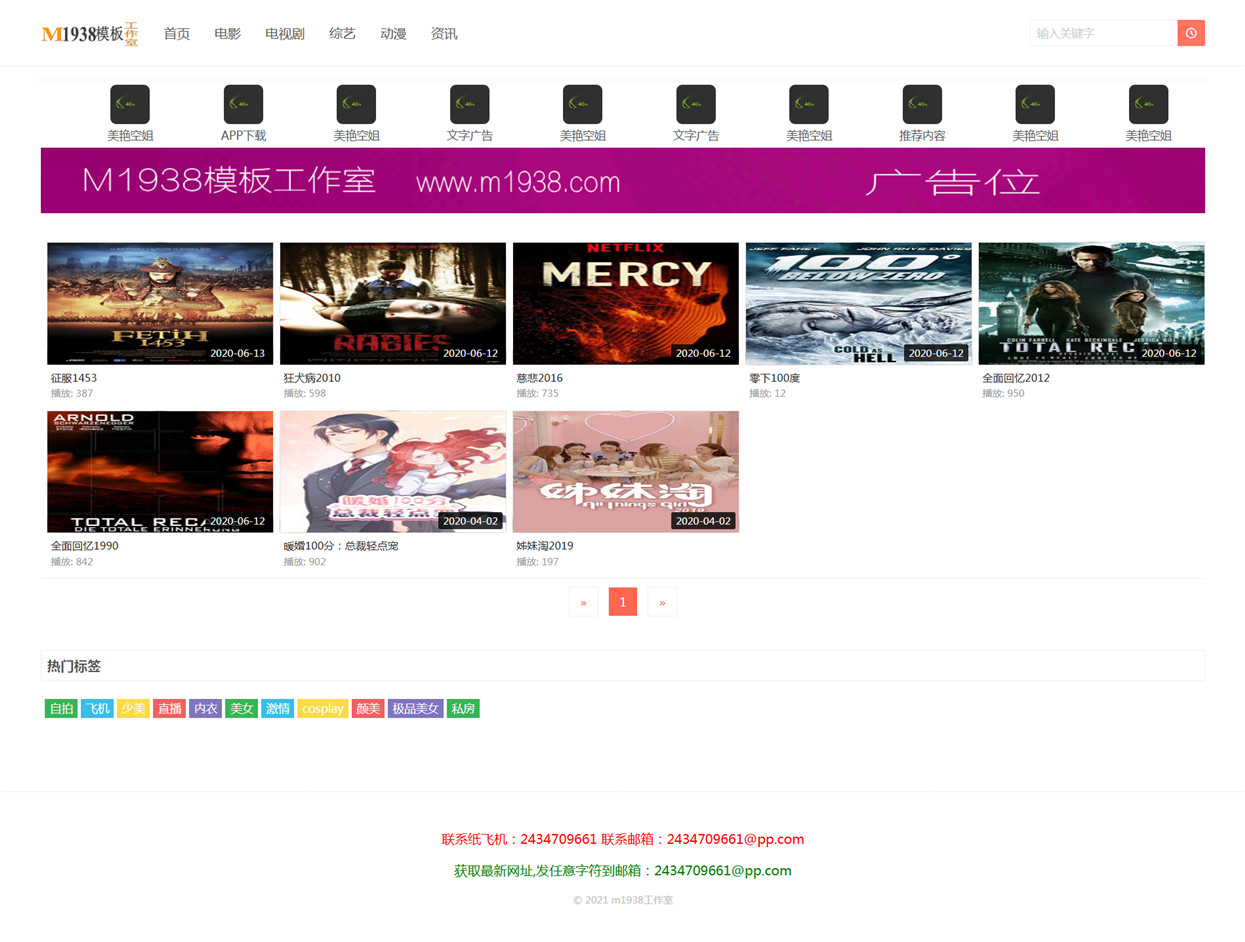The width and height of the screenshot is (1245, 942).
Task: Select page 1 in pagination
Action: coord(623,602)
